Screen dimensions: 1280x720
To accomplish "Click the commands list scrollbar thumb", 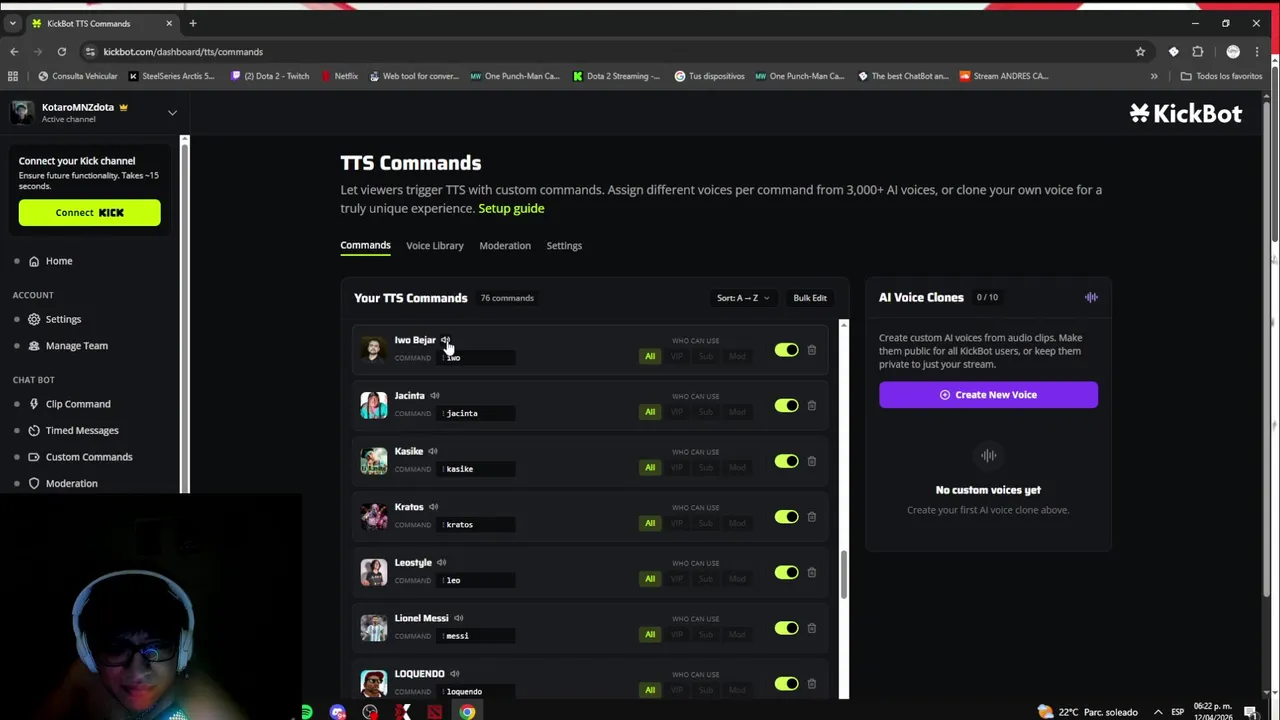I will click(x=843, y=575).
